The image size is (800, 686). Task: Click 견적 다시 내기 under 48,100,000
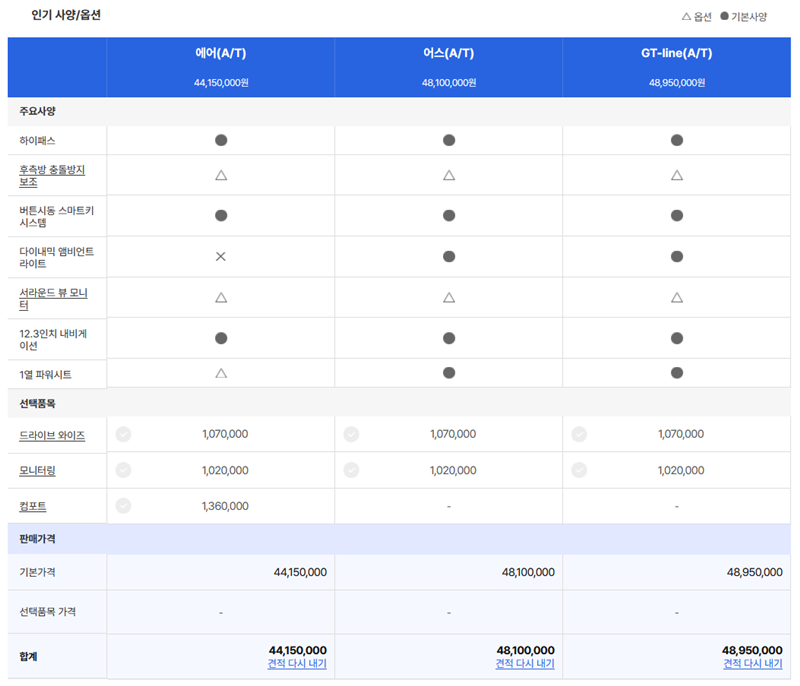pyautogui.click(x=525, y=664)
